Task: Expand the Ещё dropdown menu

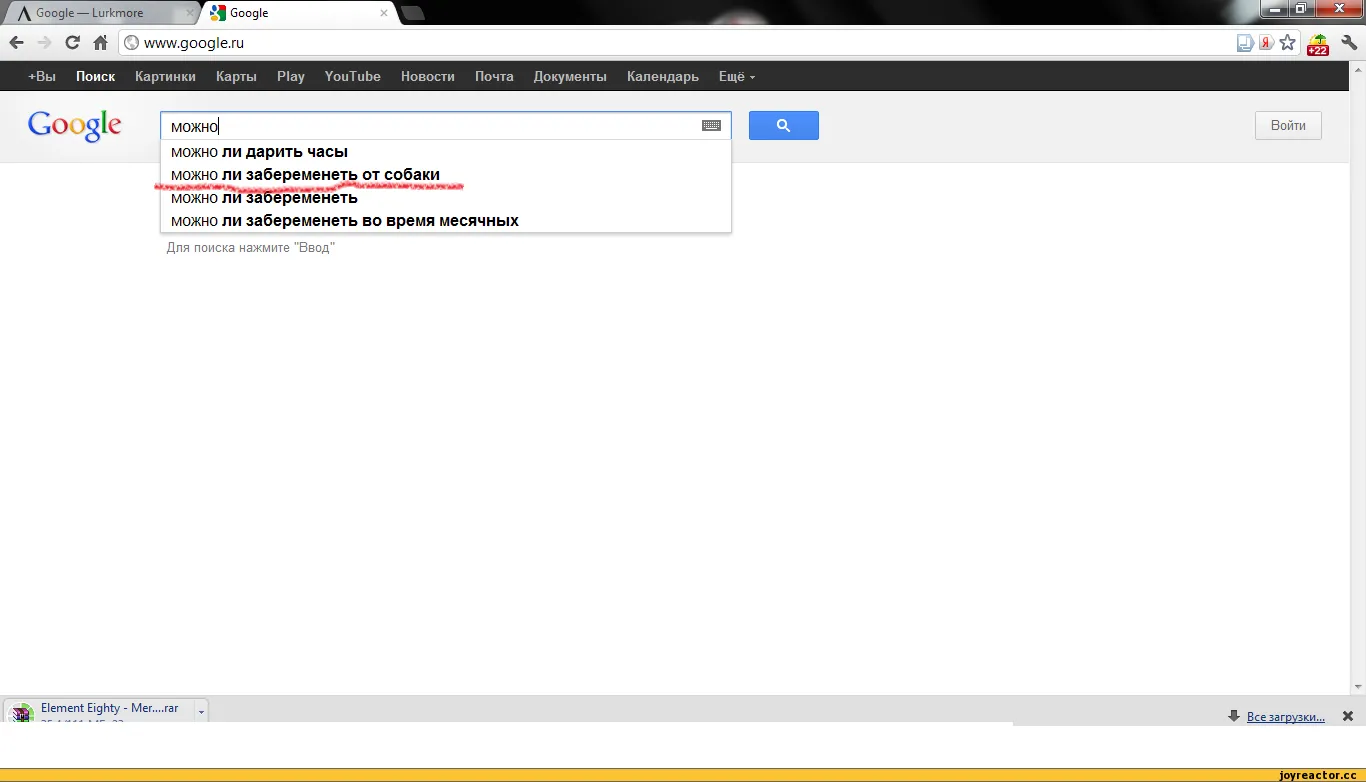Action: click(737, 76)
